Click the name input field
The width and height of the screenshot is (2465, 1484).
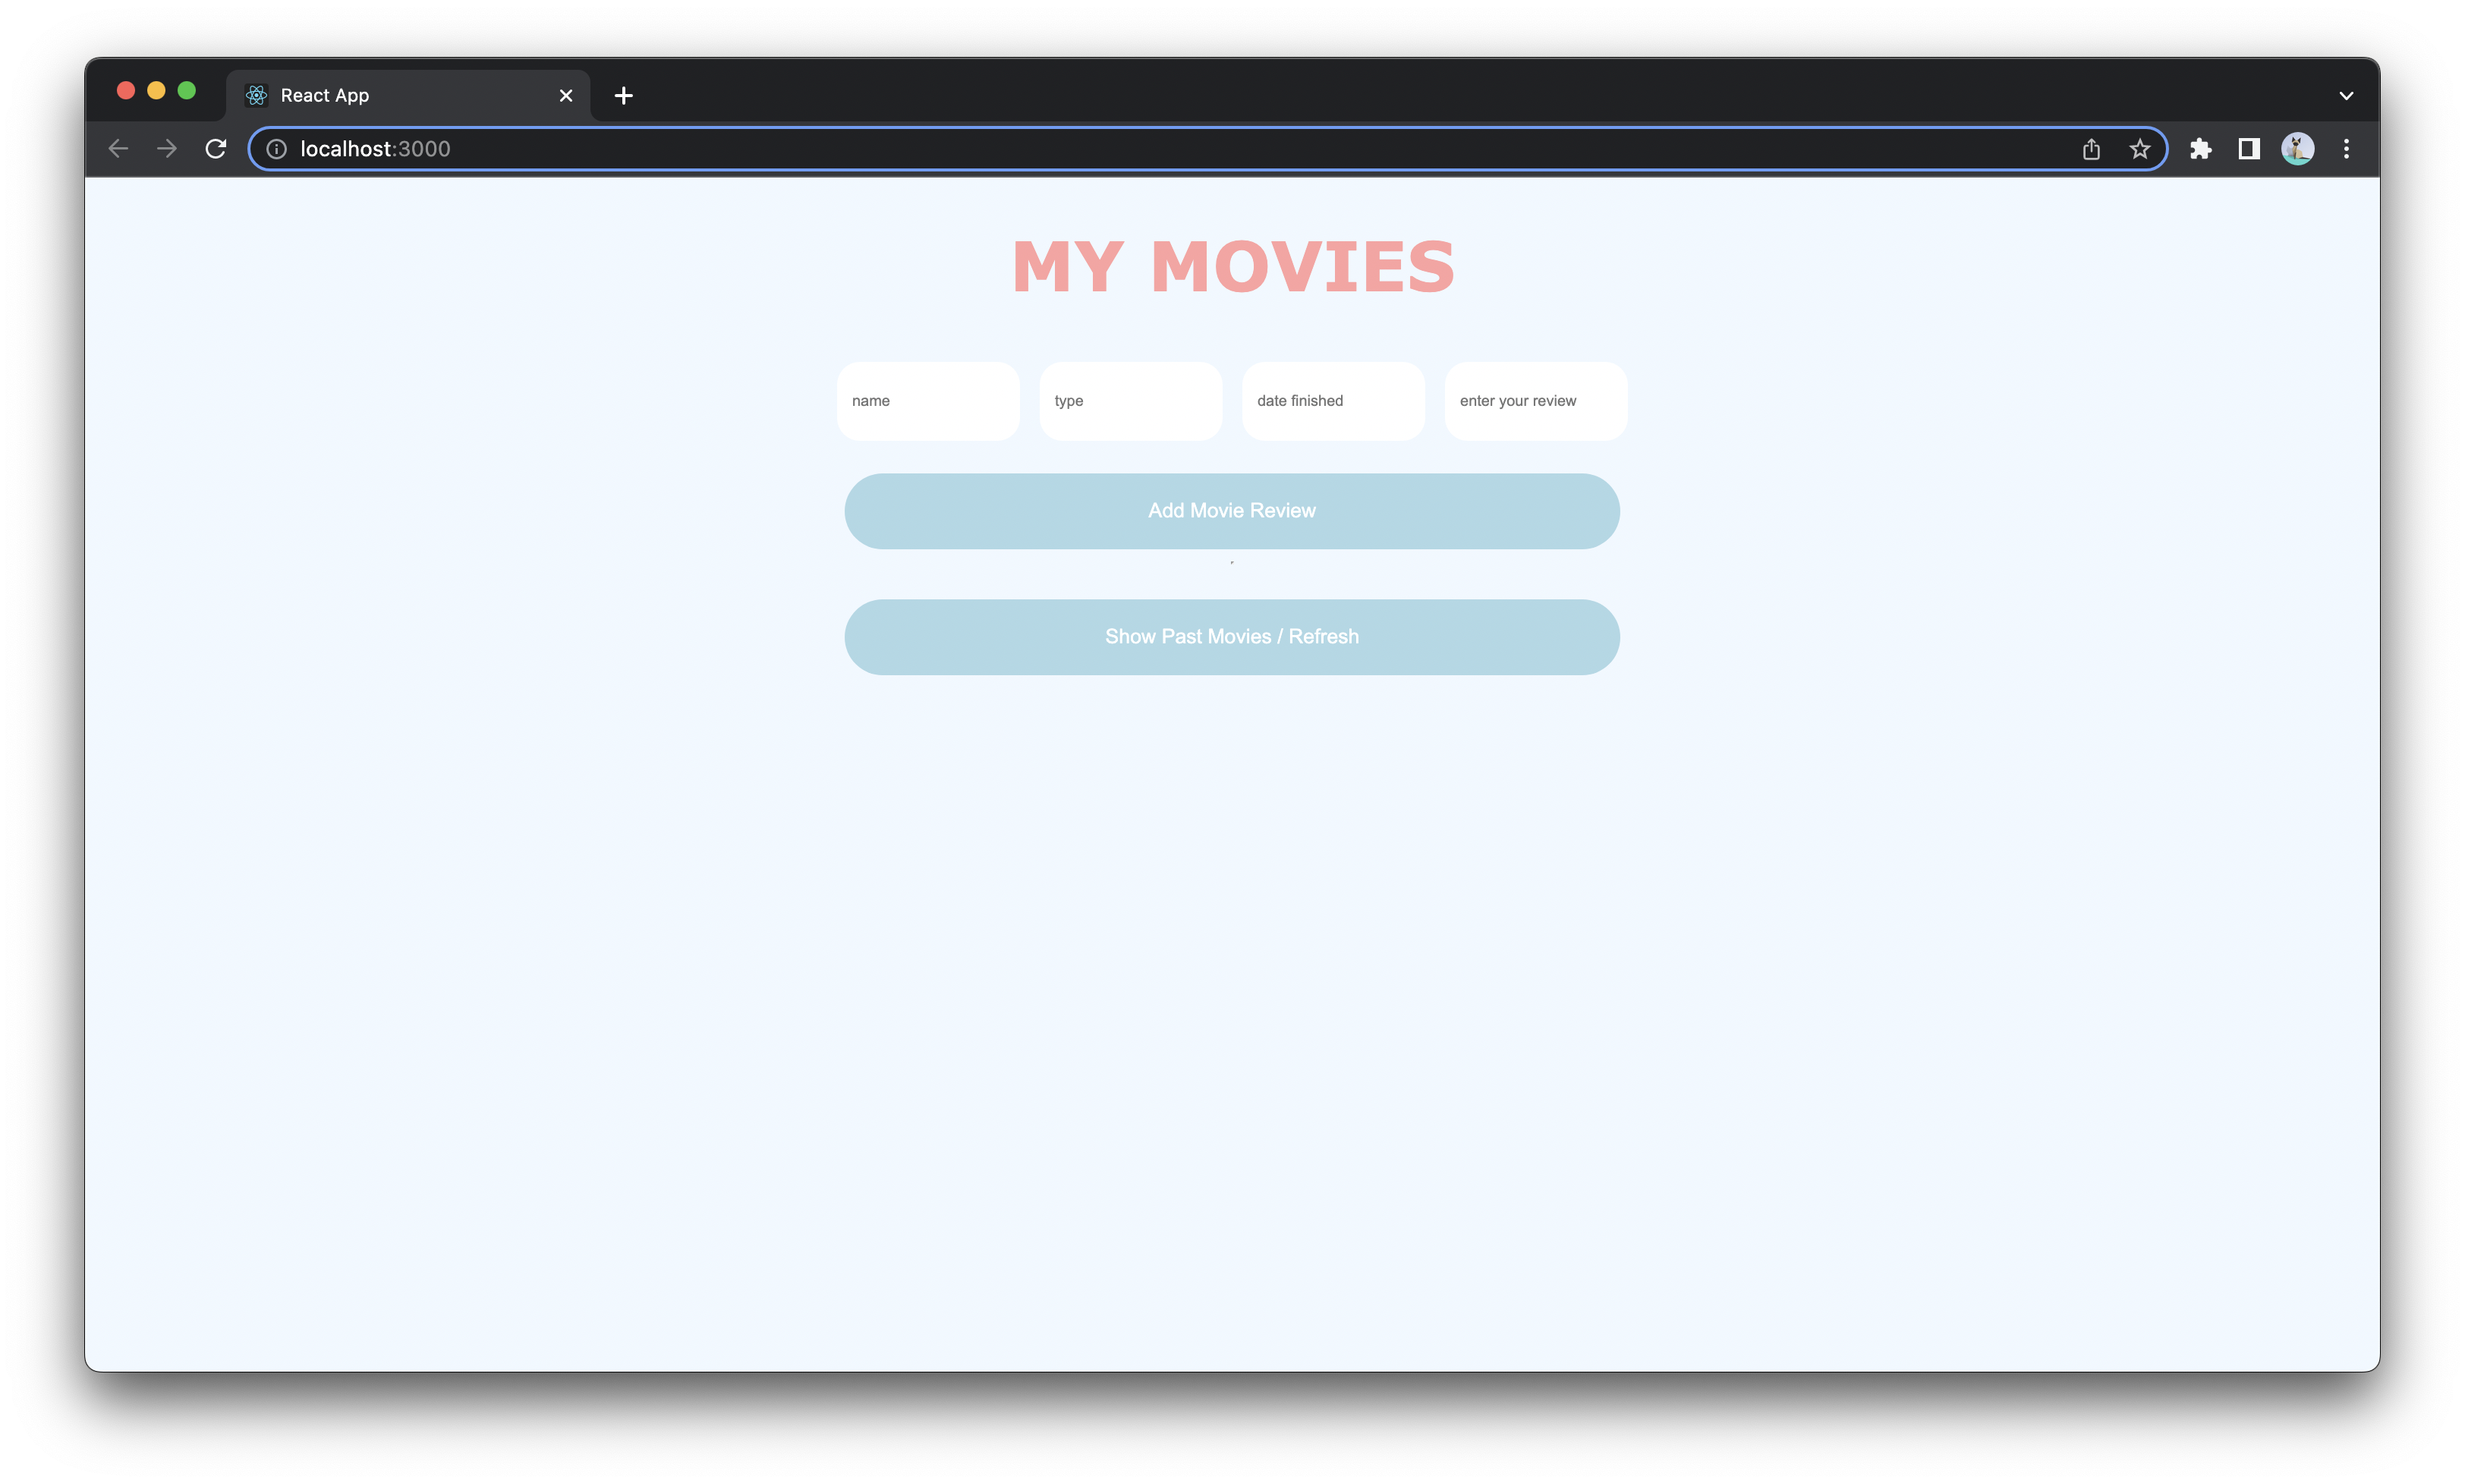click(928, 400)
